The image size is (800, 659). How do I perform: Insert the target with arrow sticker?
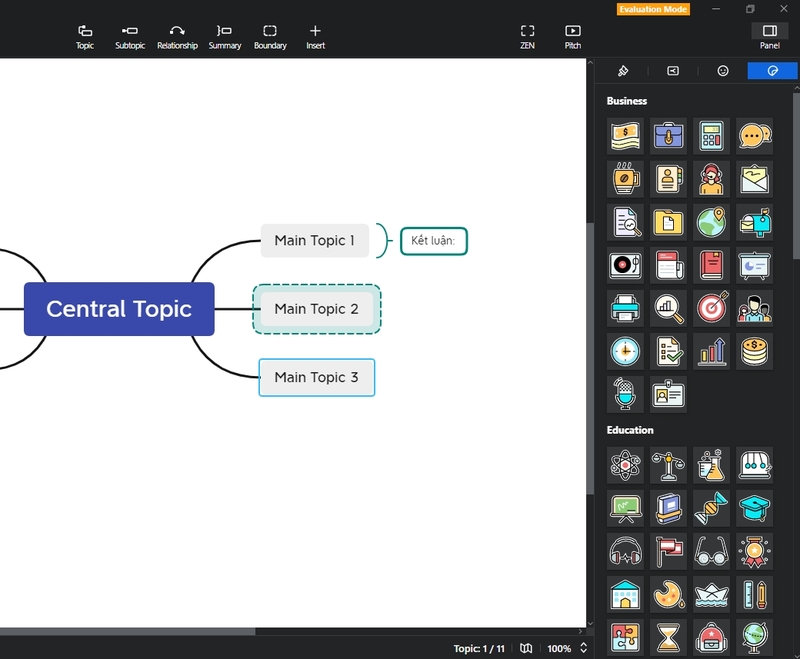pos(711,309)
